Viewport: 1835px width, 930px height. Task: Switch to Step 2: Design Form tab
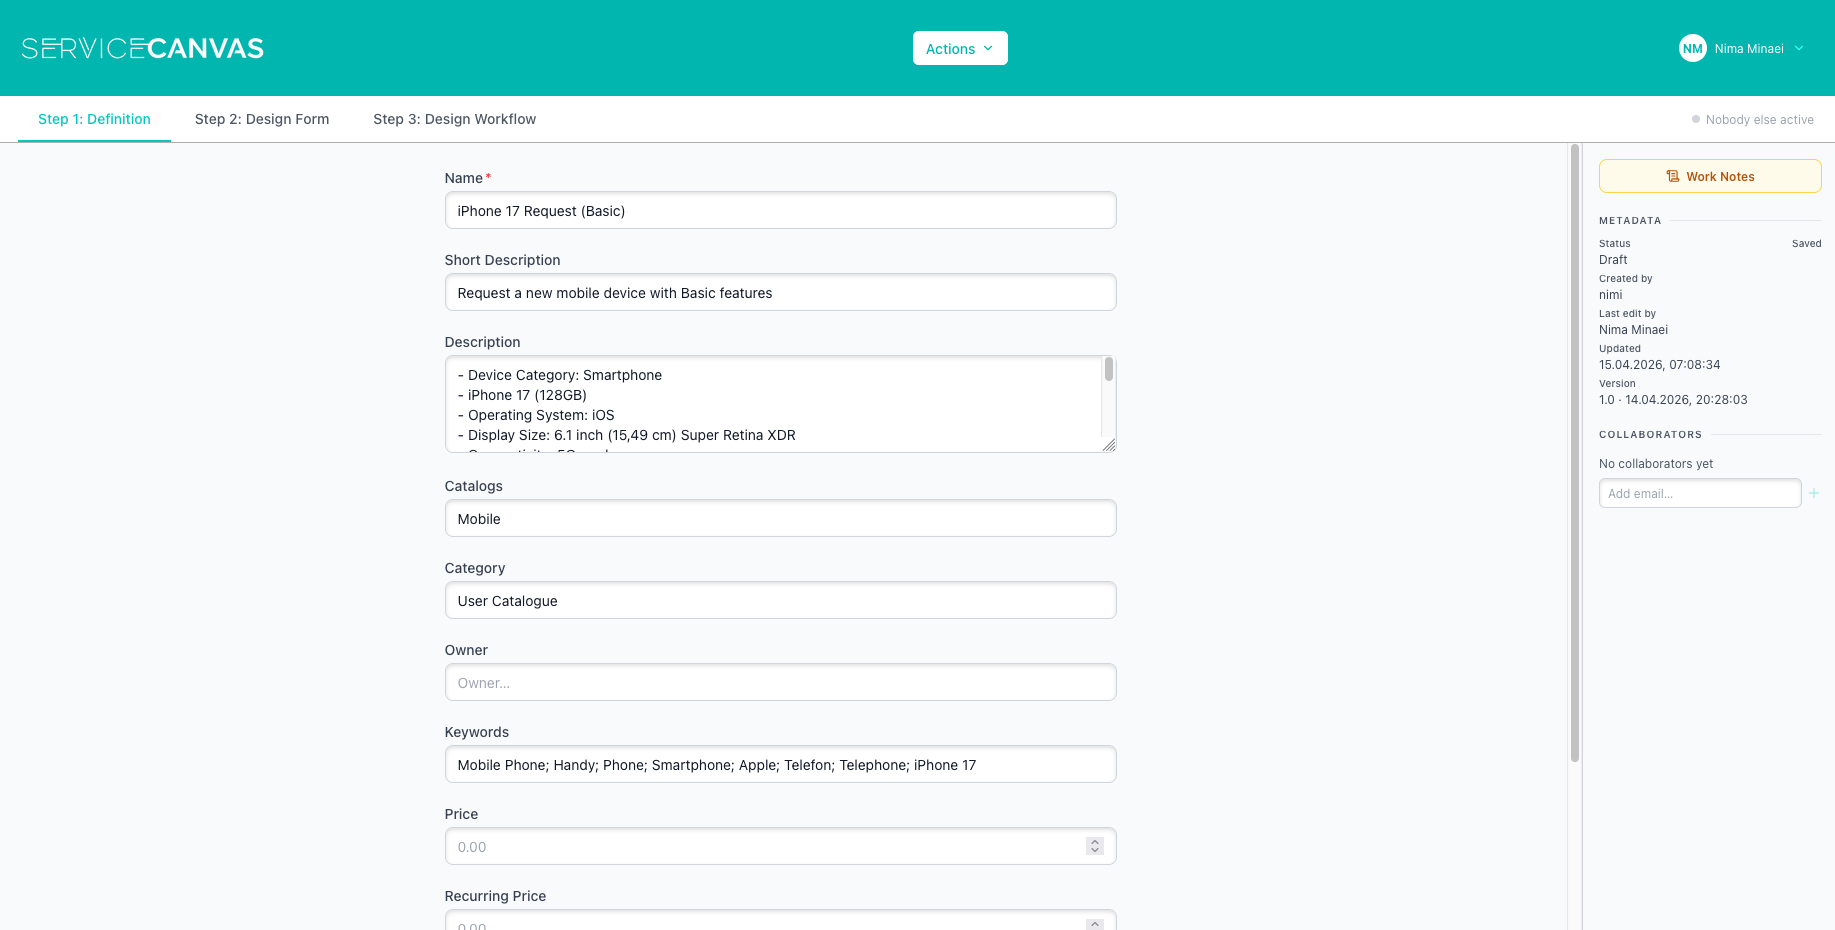[262, 119]
